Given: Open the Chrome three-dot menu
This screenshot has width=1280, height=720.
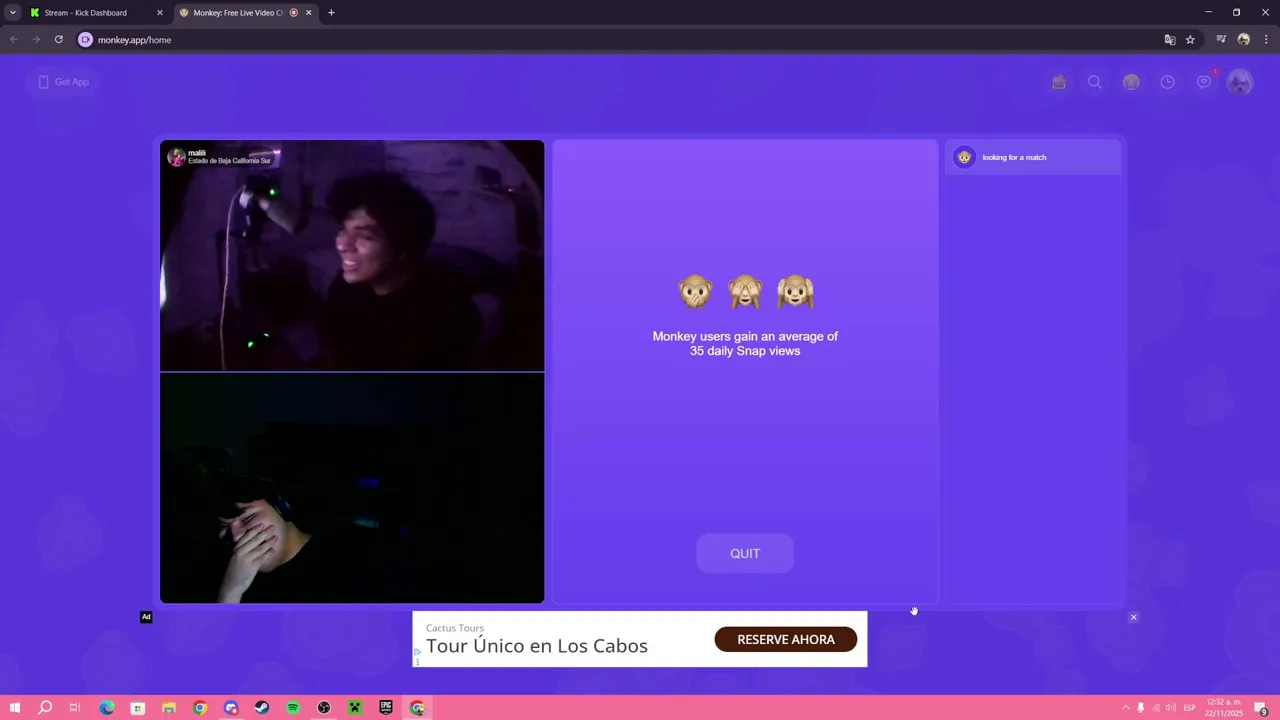Looking at the screenshot, I should pos(1266,40).
